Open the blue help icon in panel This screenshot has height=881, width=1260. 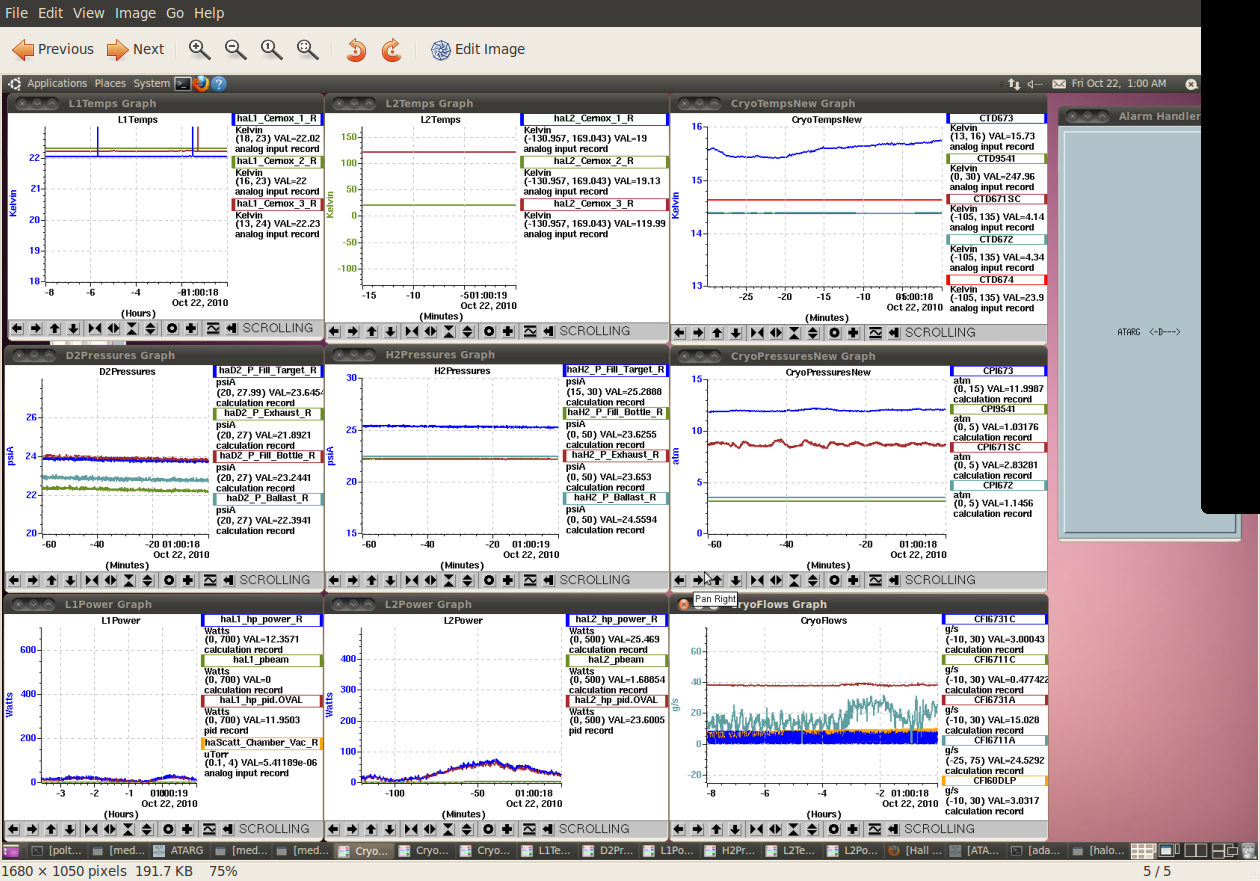[x=219, y=84]
